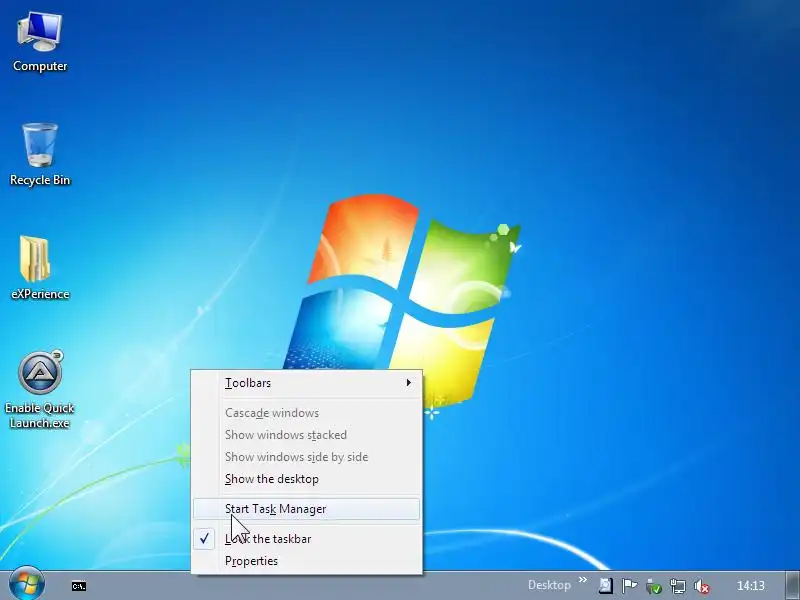Click the muted volume speaker tray icon
This screenshot has height=600, width=800.
point(702,586)
